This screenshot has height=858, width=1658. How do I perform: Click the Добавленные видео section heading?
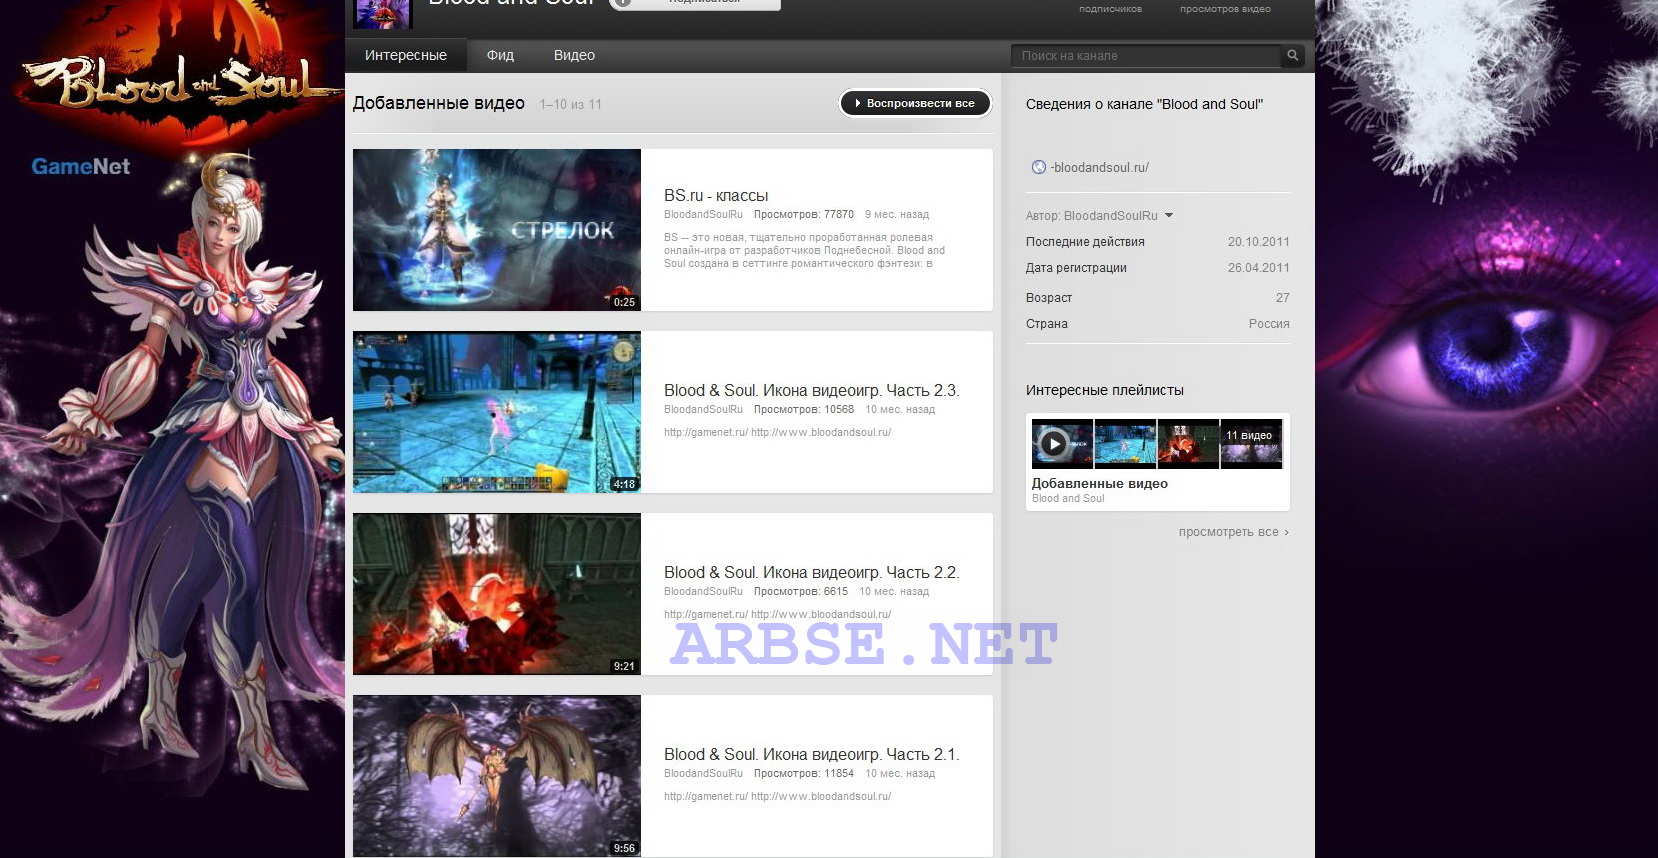point(438,103)
